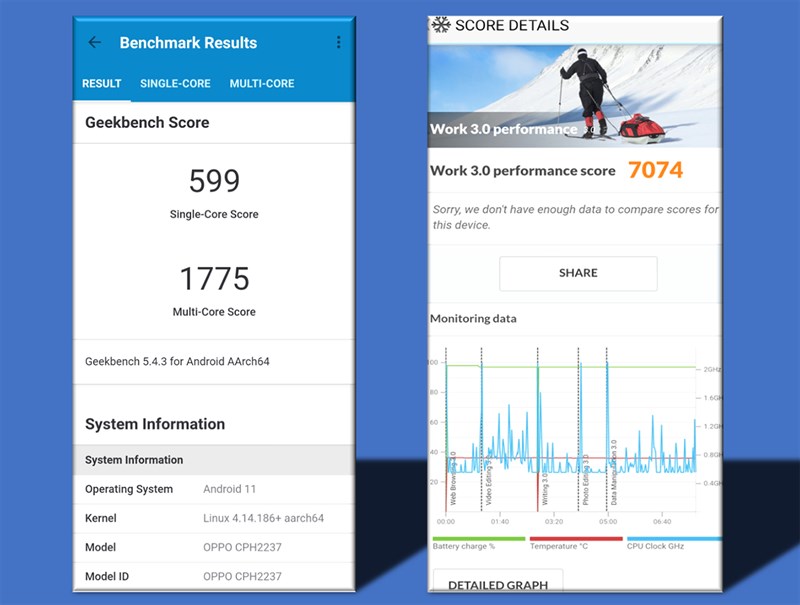800x605 pixels.
Task: Select the Multi-Core Score label
Action: pyautogui.click(x=214, y=312)
